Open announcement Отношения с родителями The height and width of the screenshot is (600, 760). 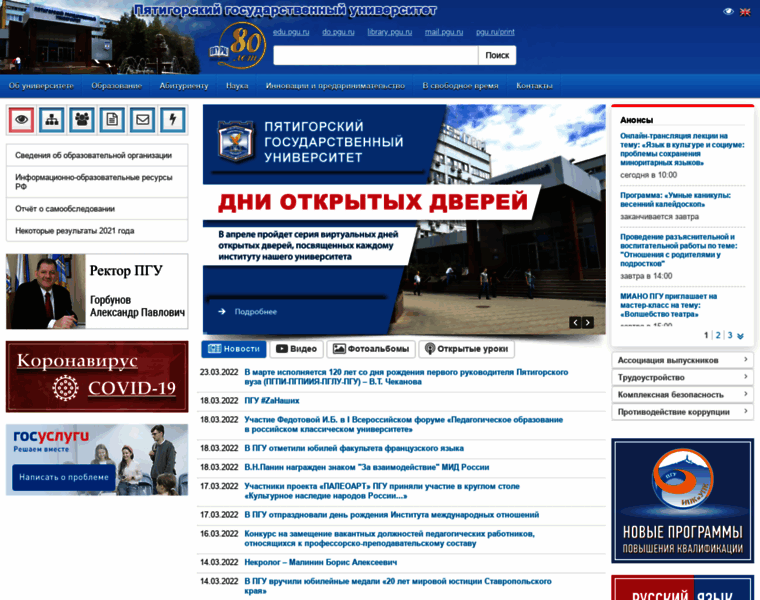[x=679, y=250]
